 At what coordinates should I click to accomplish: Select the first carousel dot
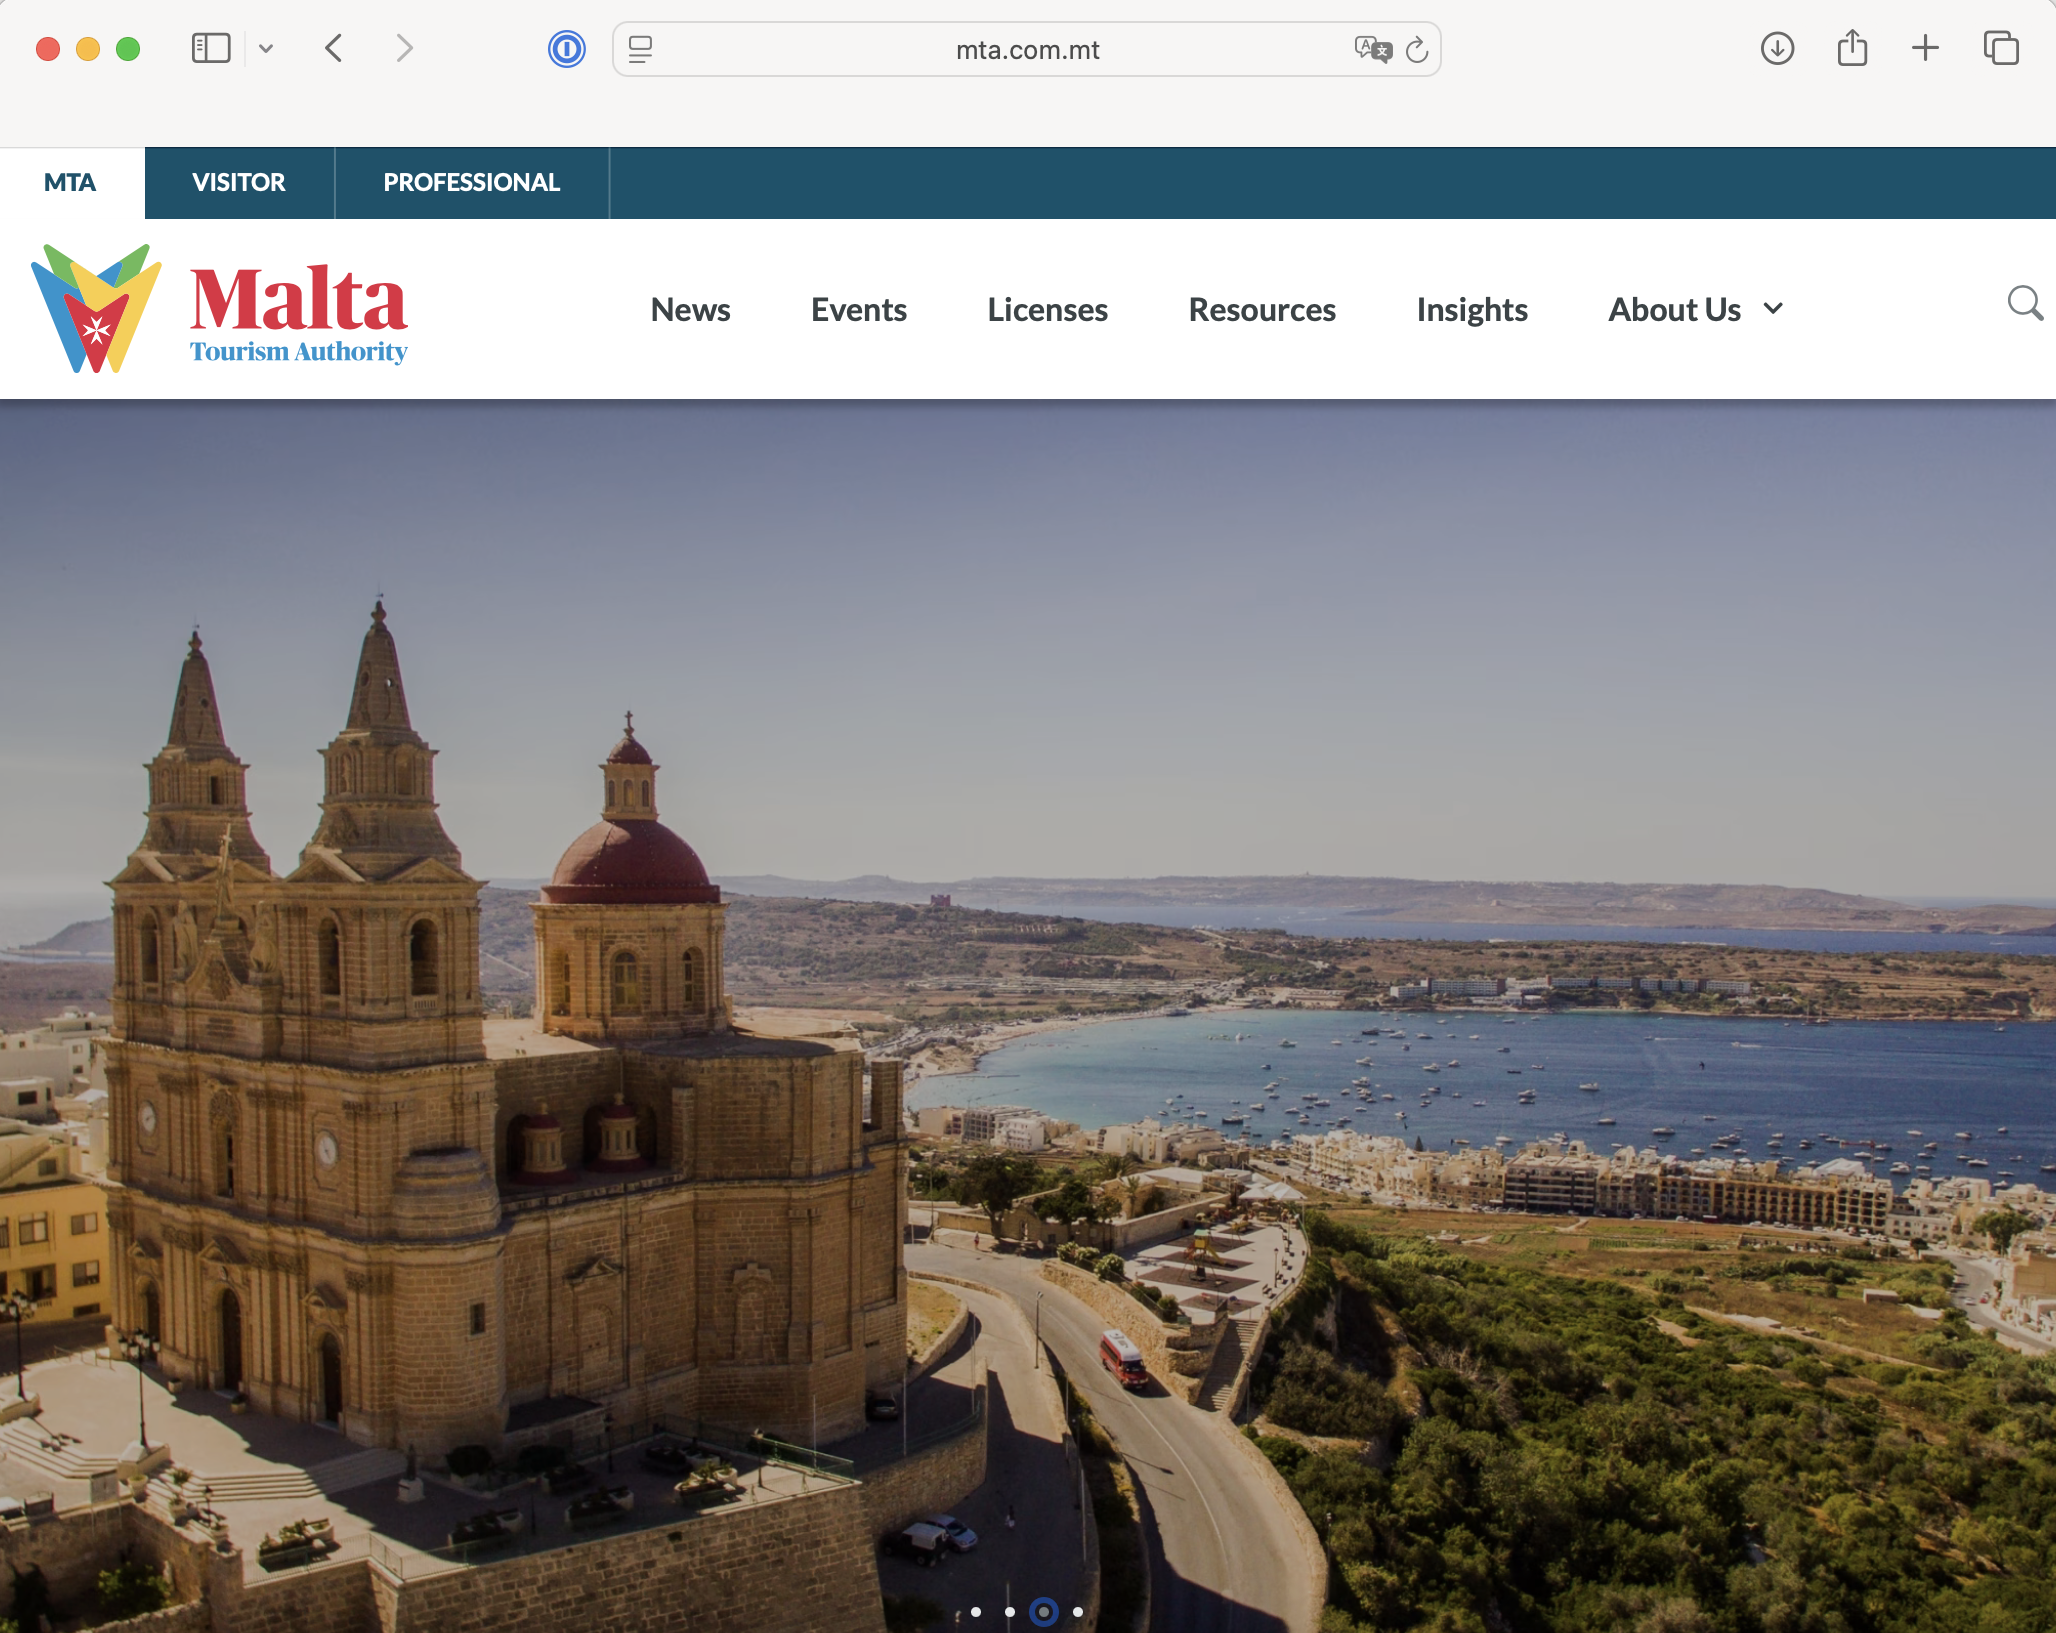click(976, 1612)
